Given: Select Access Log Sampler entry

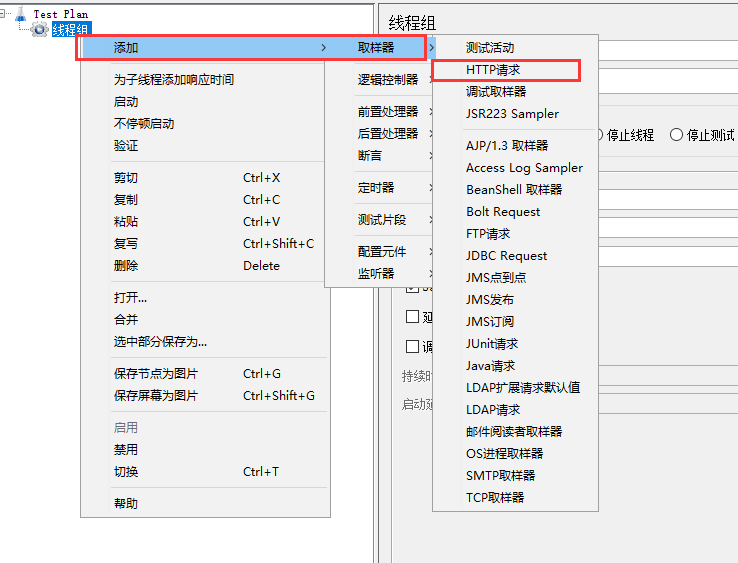Looking at the screenshot, I should tap(515, 168).
